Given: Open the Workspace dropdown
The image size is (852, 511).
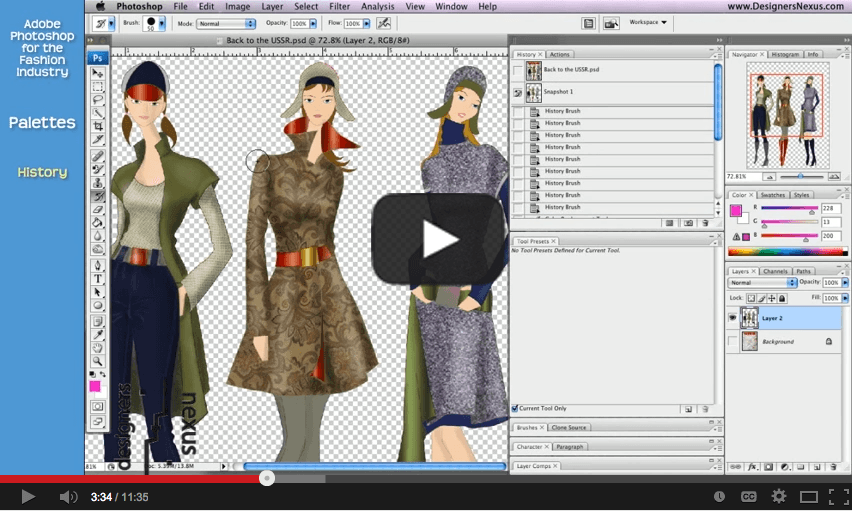Looking at the screenshot, I should (x=648, y=22).
